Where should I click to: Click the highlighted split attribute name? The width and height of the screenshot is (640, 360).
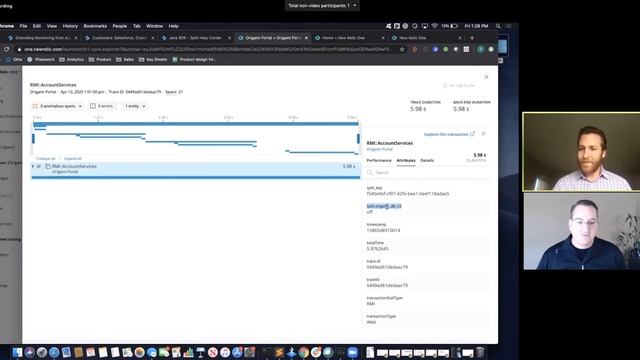384,206
